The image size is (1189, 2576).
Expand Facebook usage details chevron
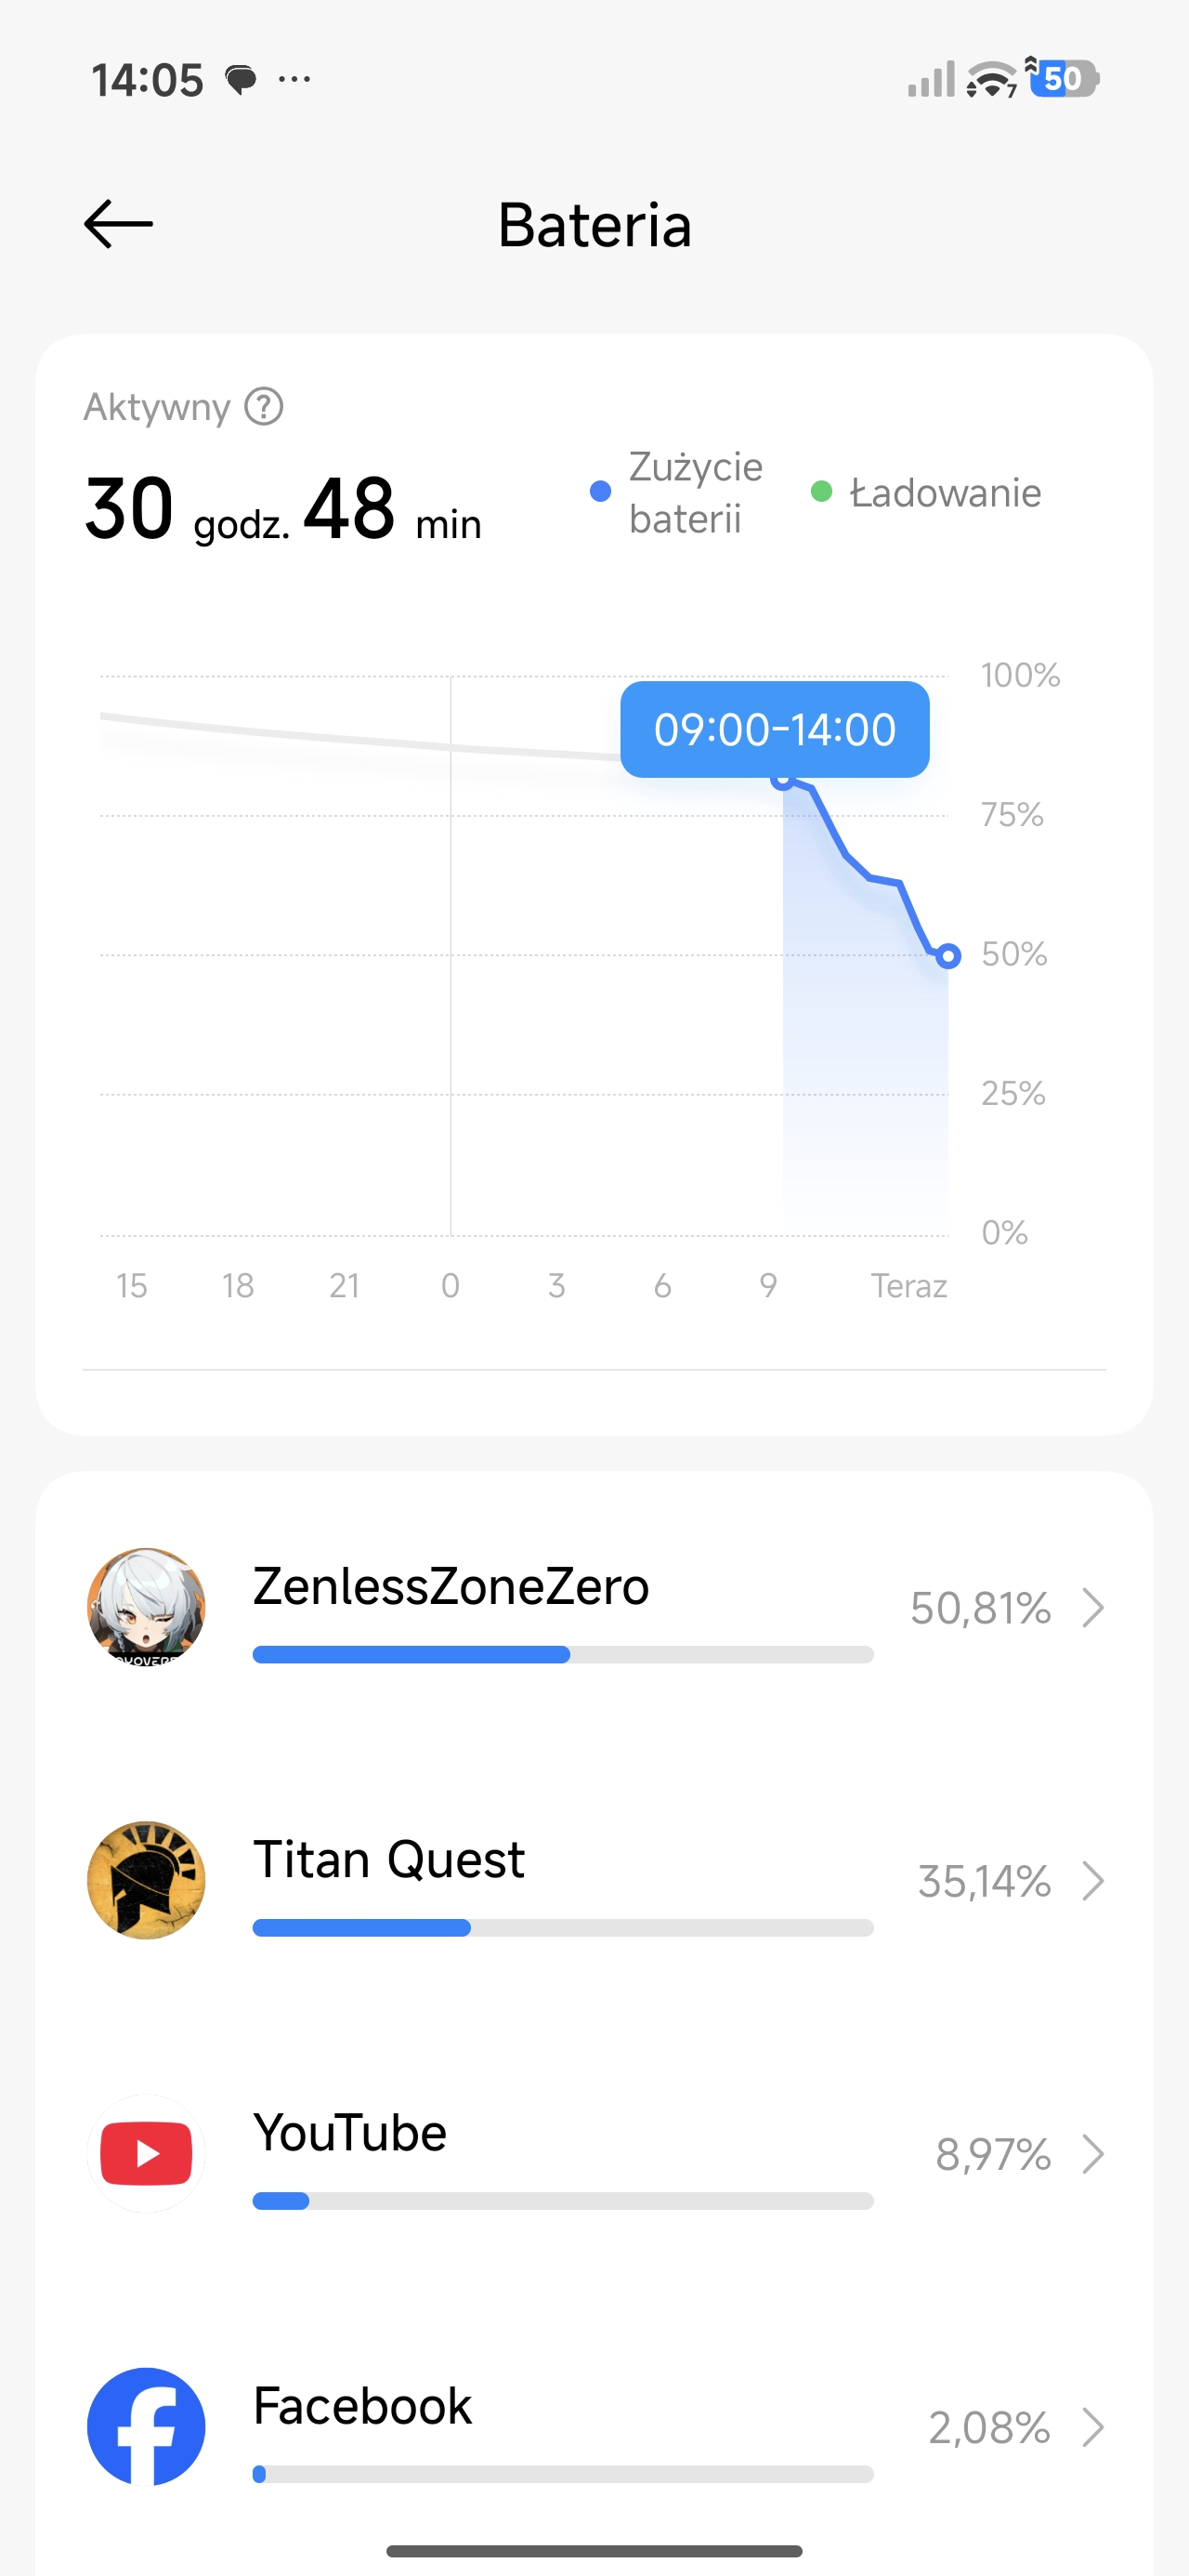[x=1093, y=2427]
